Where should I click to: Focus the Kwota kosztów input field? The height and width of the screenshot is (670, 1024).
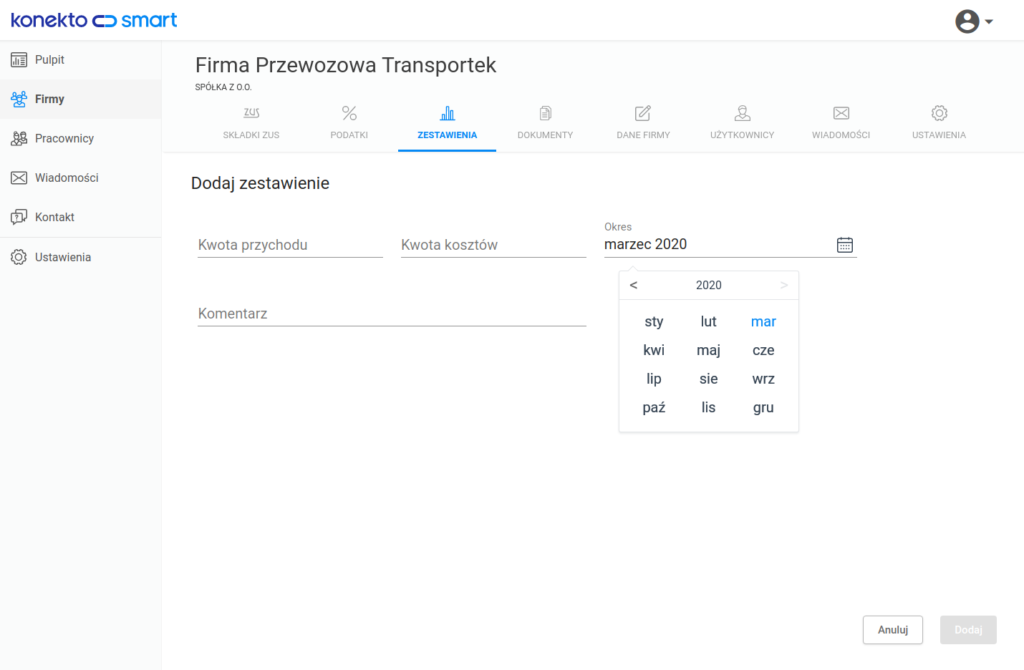[x=493, y=245]
